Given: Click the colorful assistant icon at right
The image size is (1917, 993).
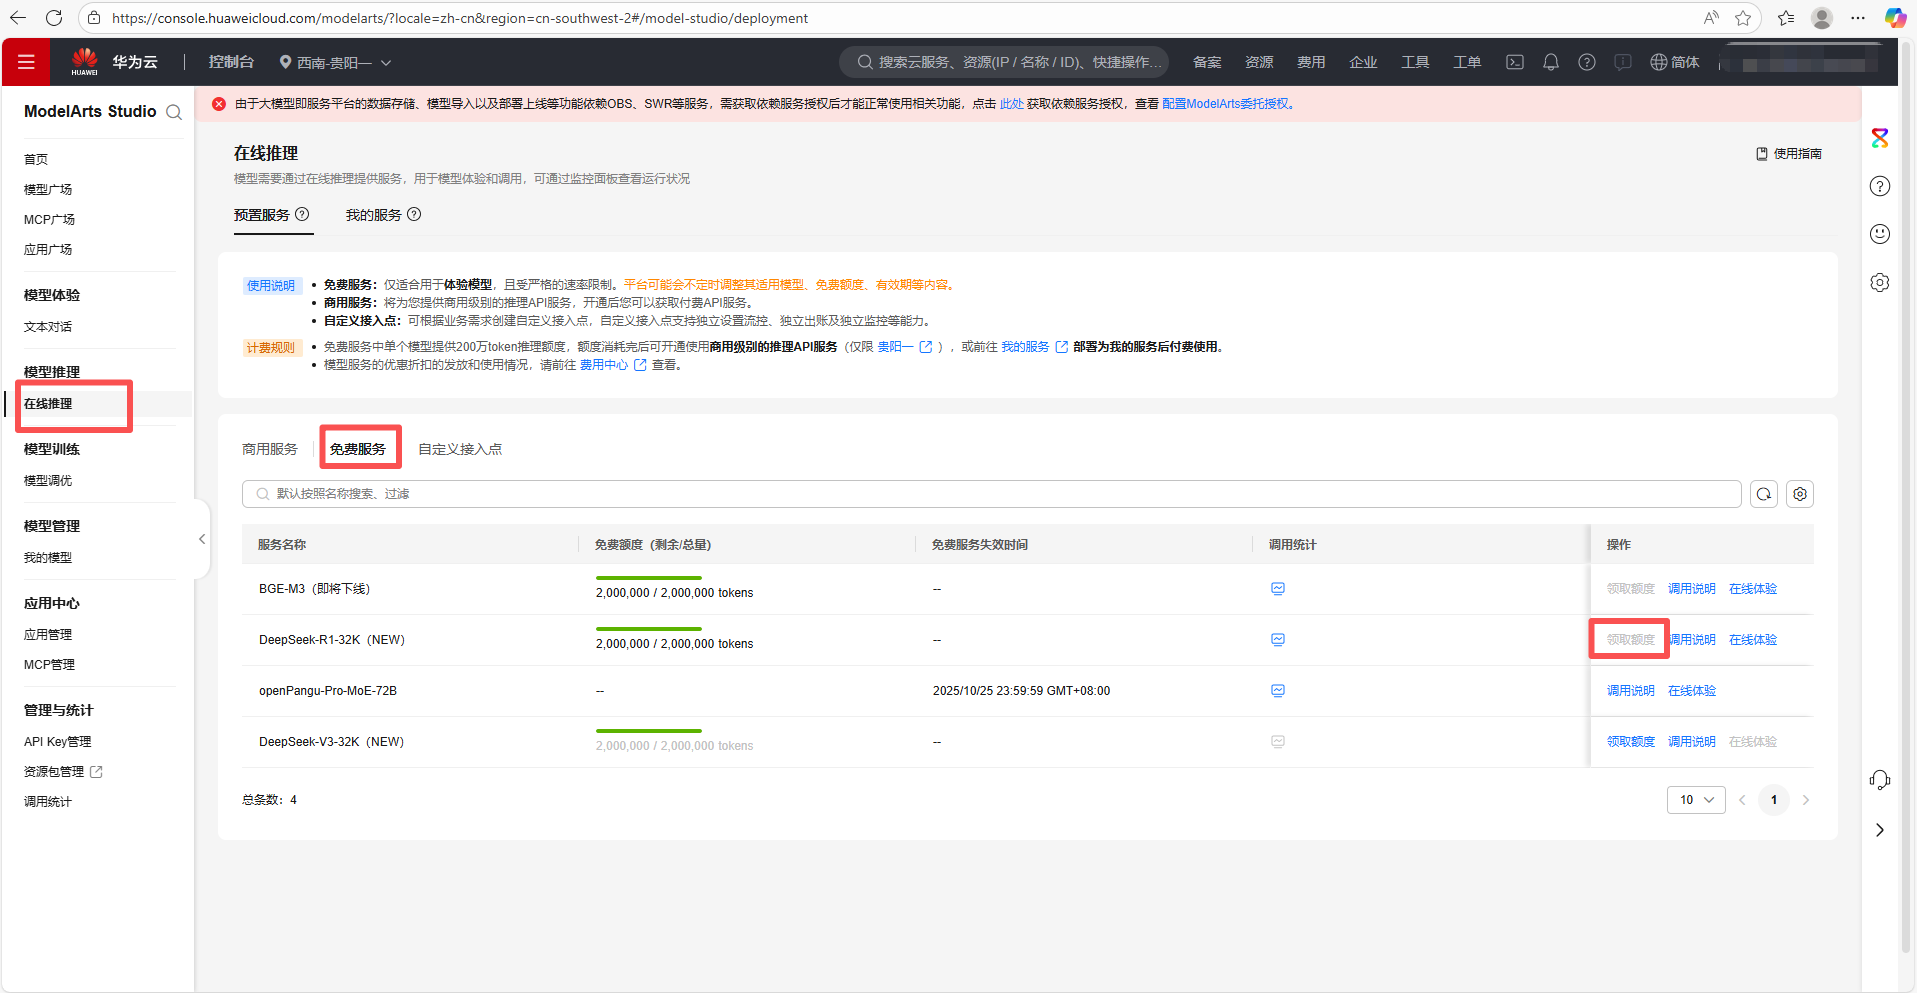Looking at the screenshot, I should pyautogui.click(x=1880, y=138).
